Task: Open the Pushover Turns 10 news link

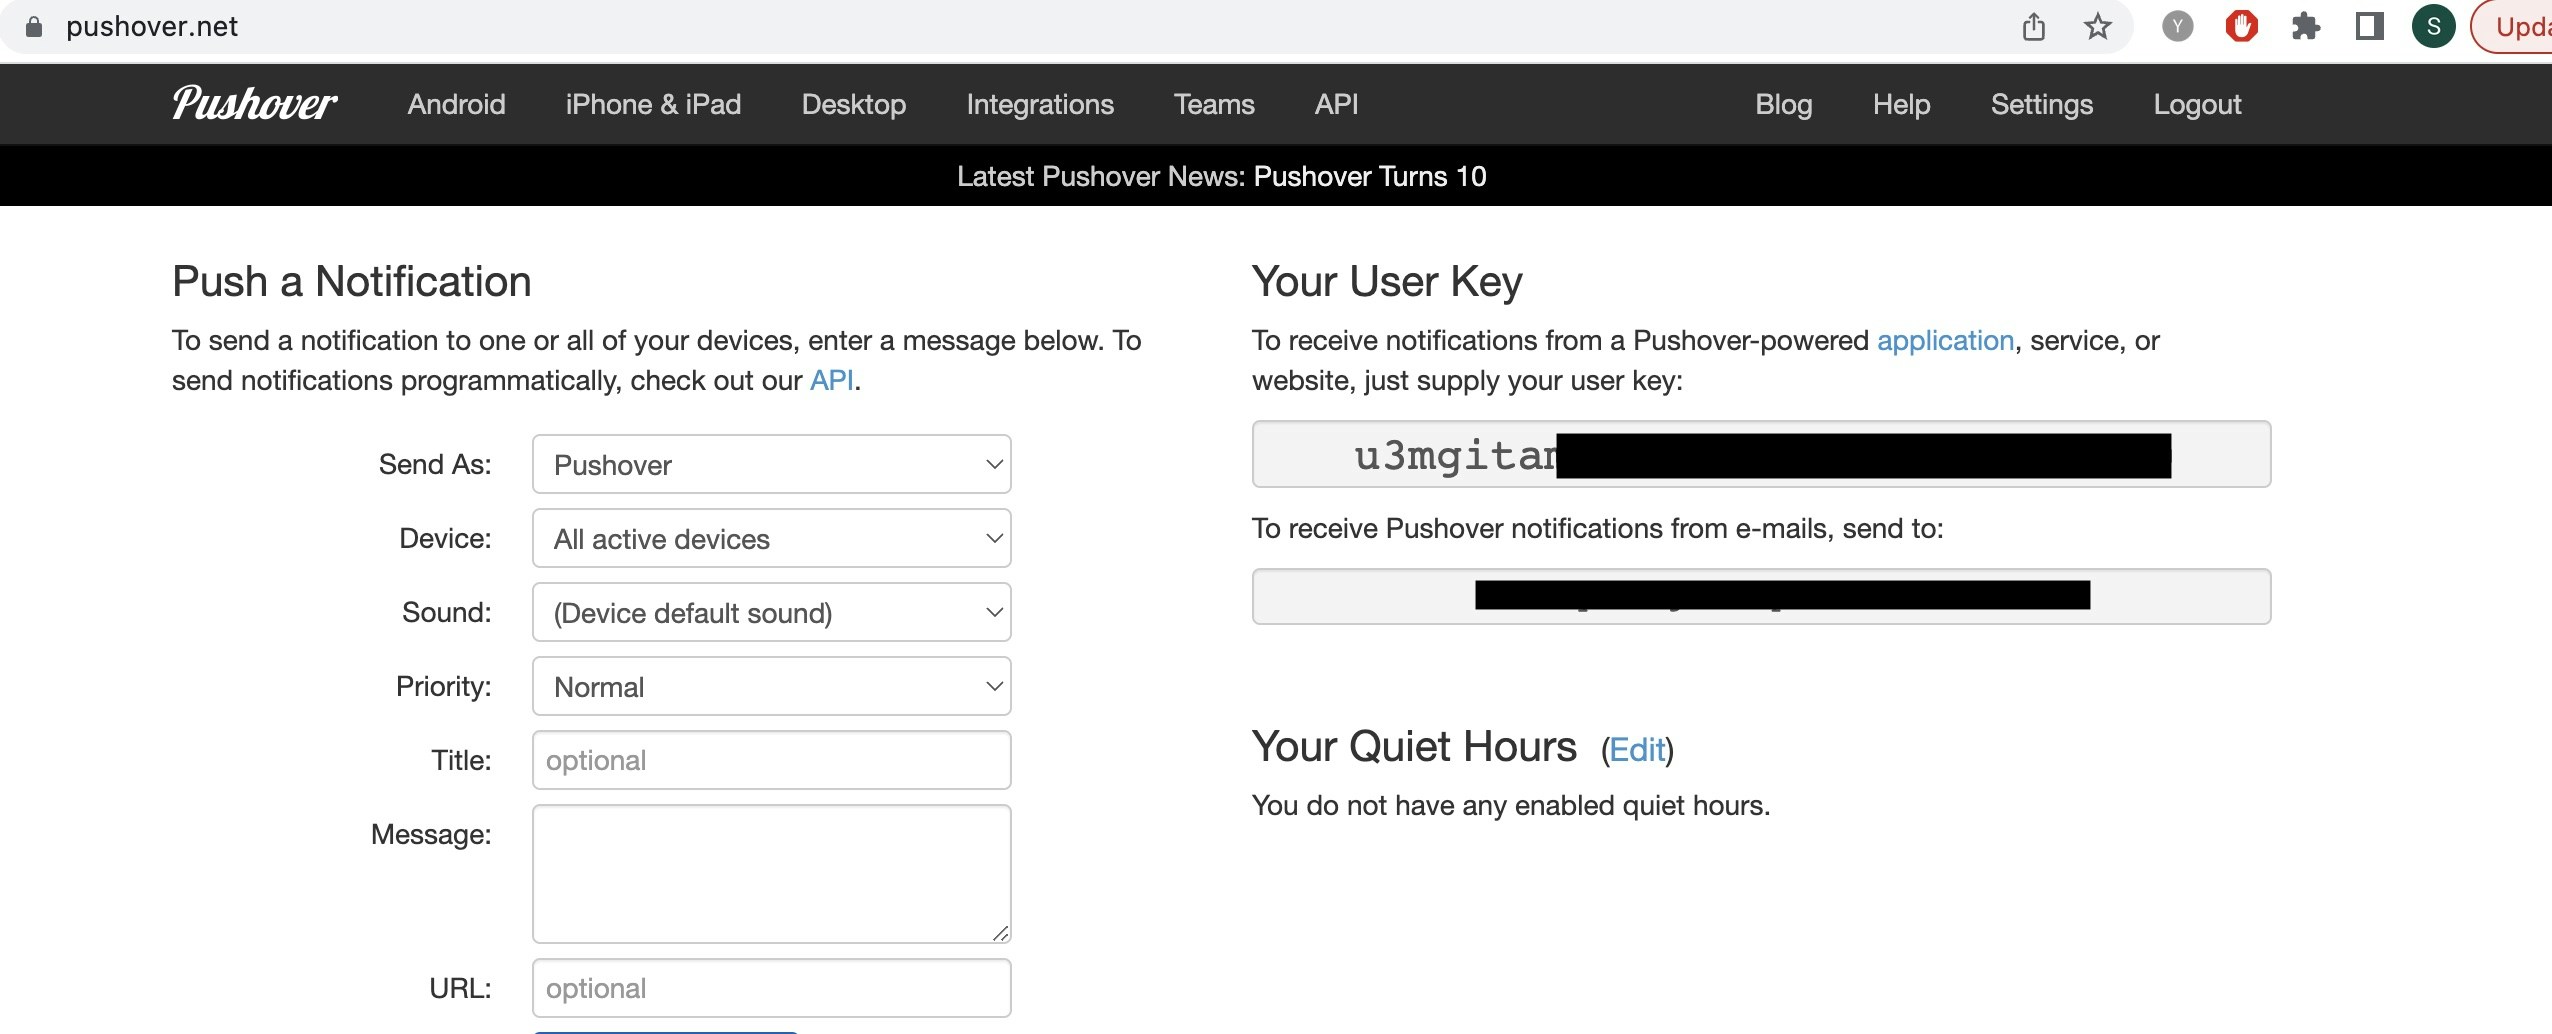Action: pos(1370,176)
